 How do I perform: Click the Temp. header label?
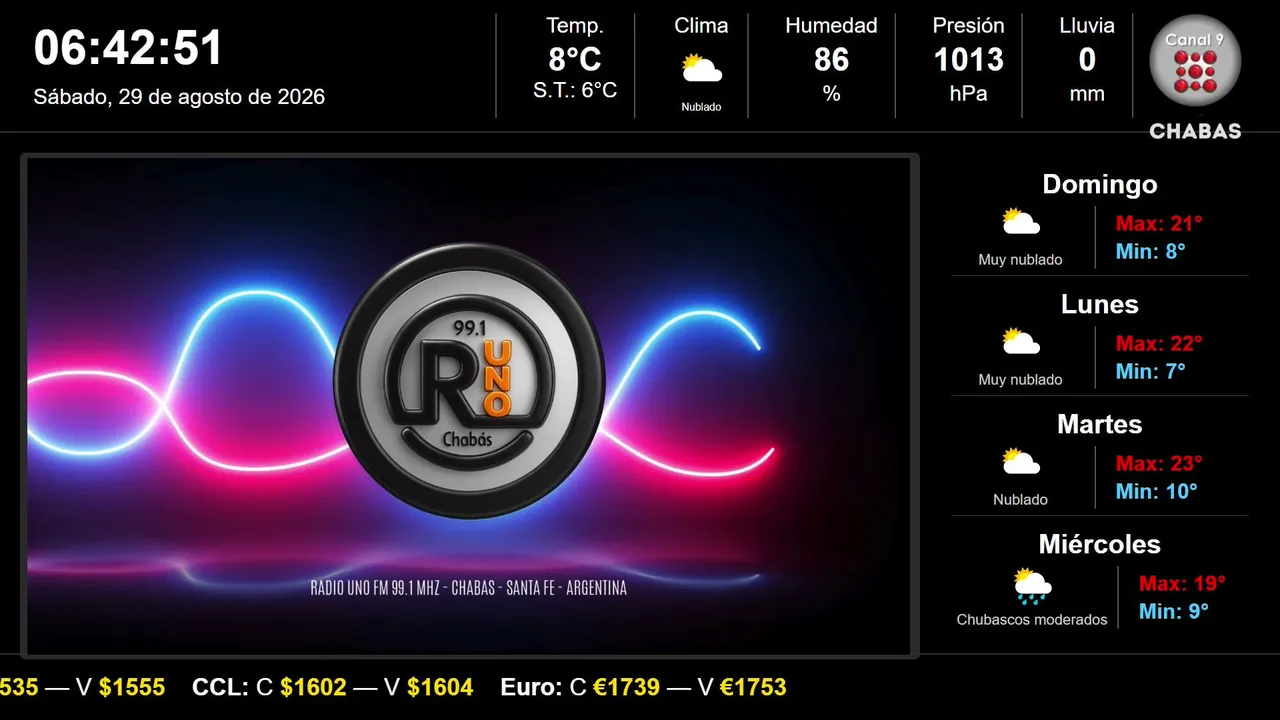point(575,26)
